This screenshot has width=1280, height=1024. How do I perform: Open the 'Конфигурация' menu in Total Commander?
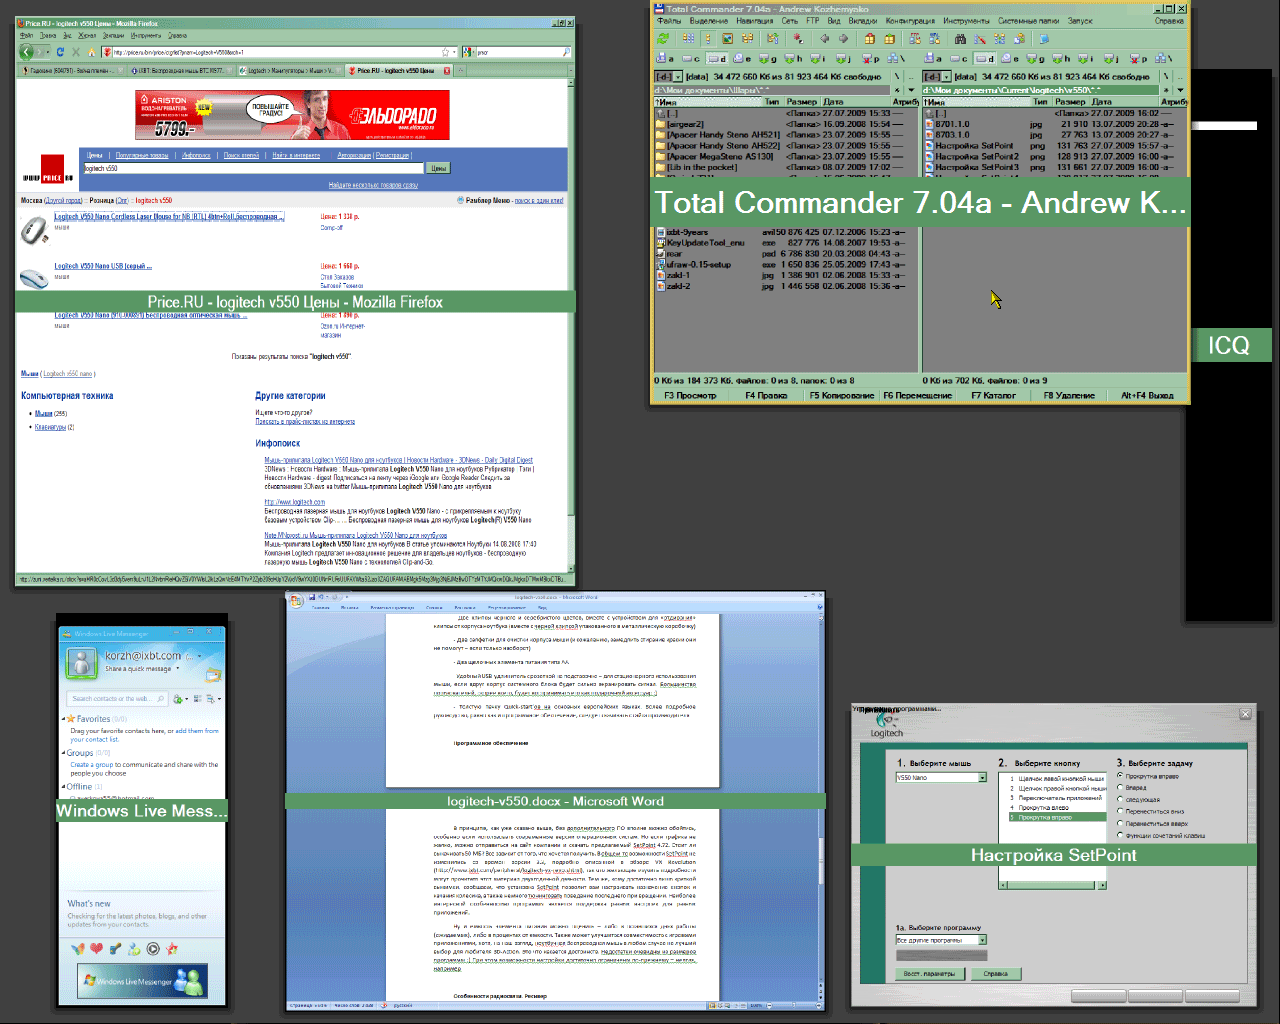pos(910,21)
